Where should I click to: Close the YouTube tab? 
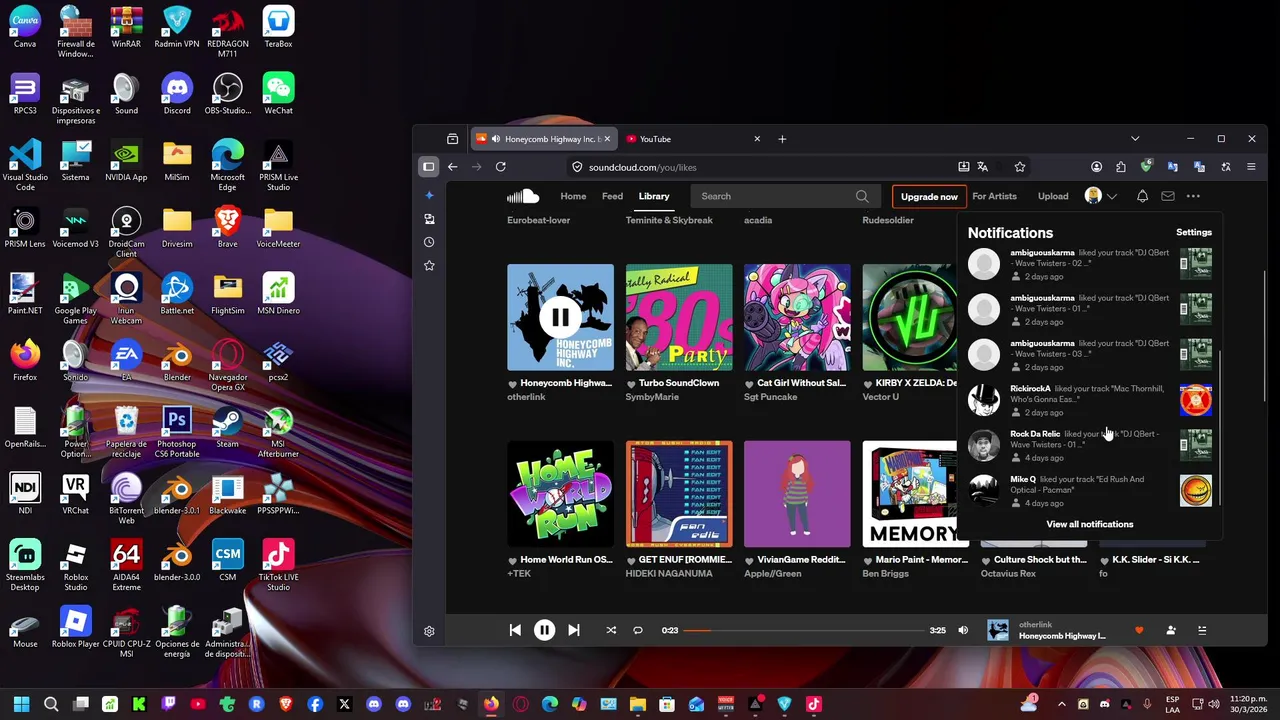(x=757, y=139)
